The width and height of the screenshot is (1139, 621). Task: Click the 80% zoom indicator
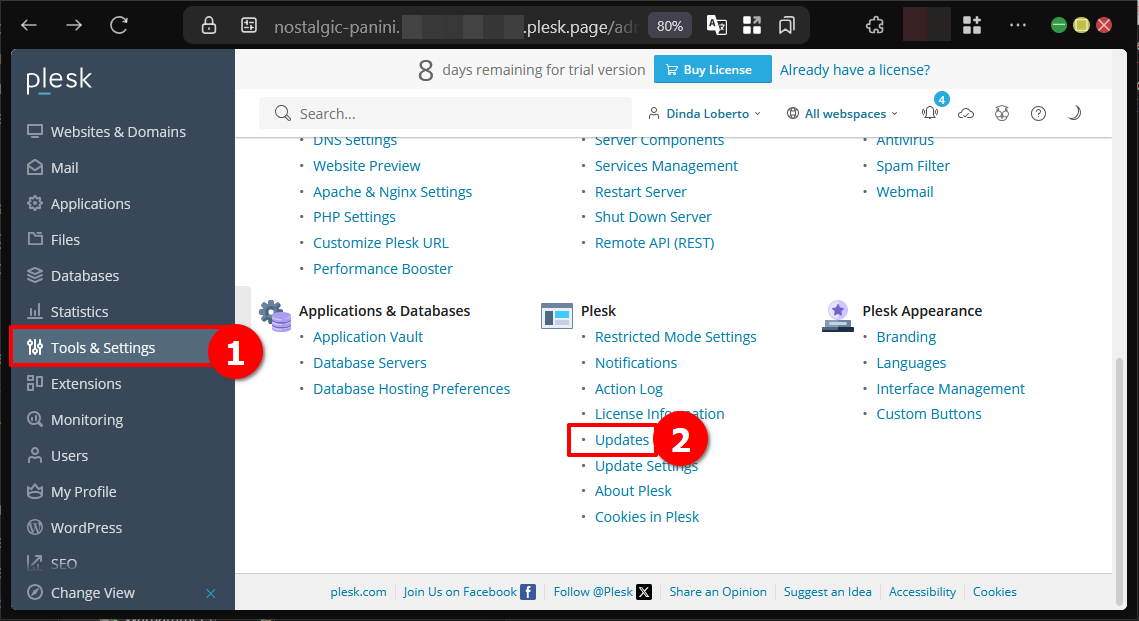pyautogui.click(x=670, y=26)
